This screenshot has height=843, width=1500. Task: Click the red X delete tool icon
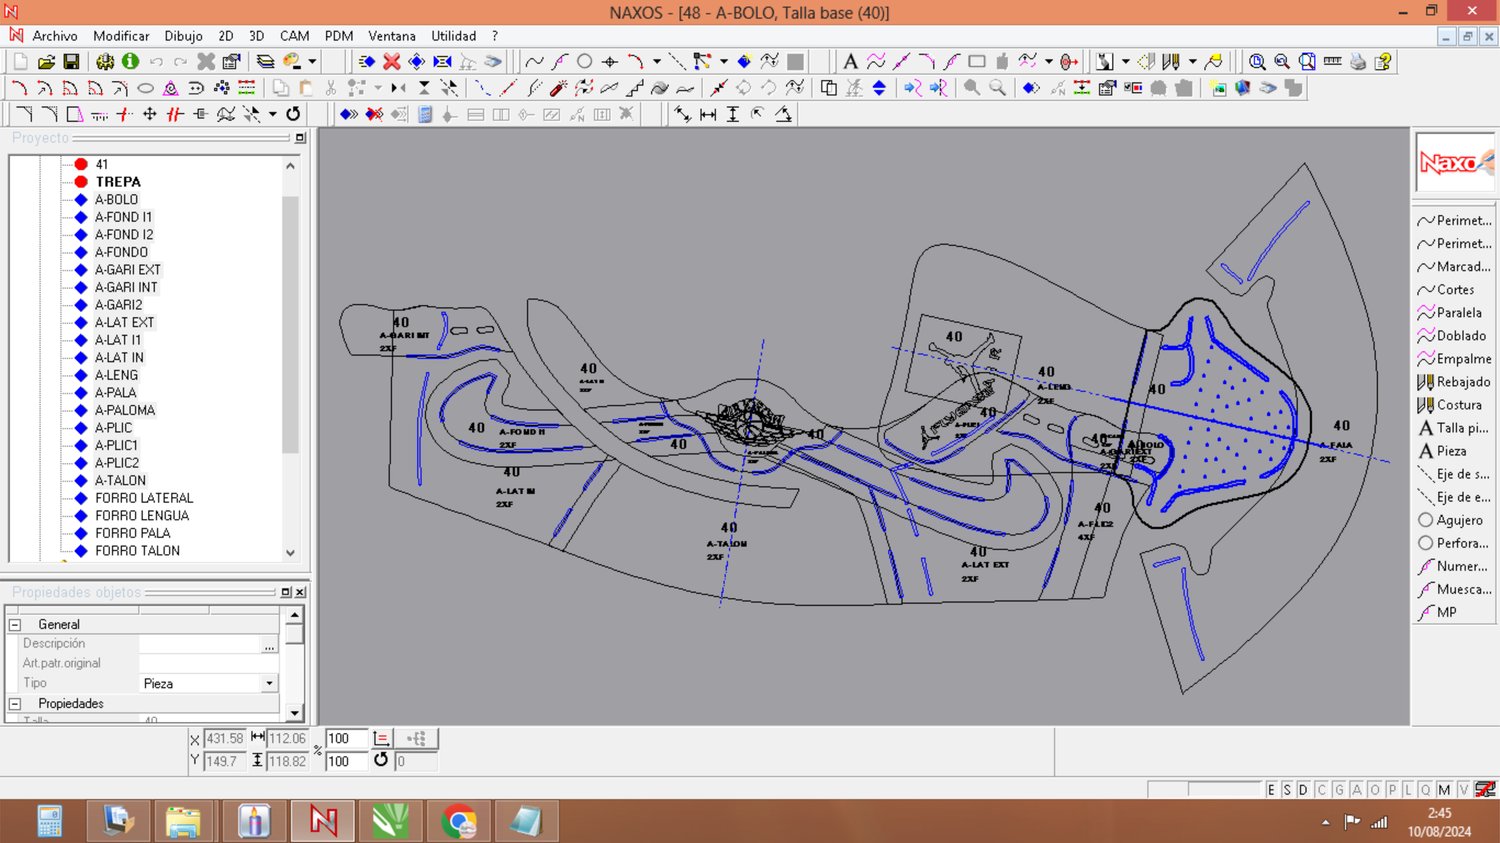[392, 62]
